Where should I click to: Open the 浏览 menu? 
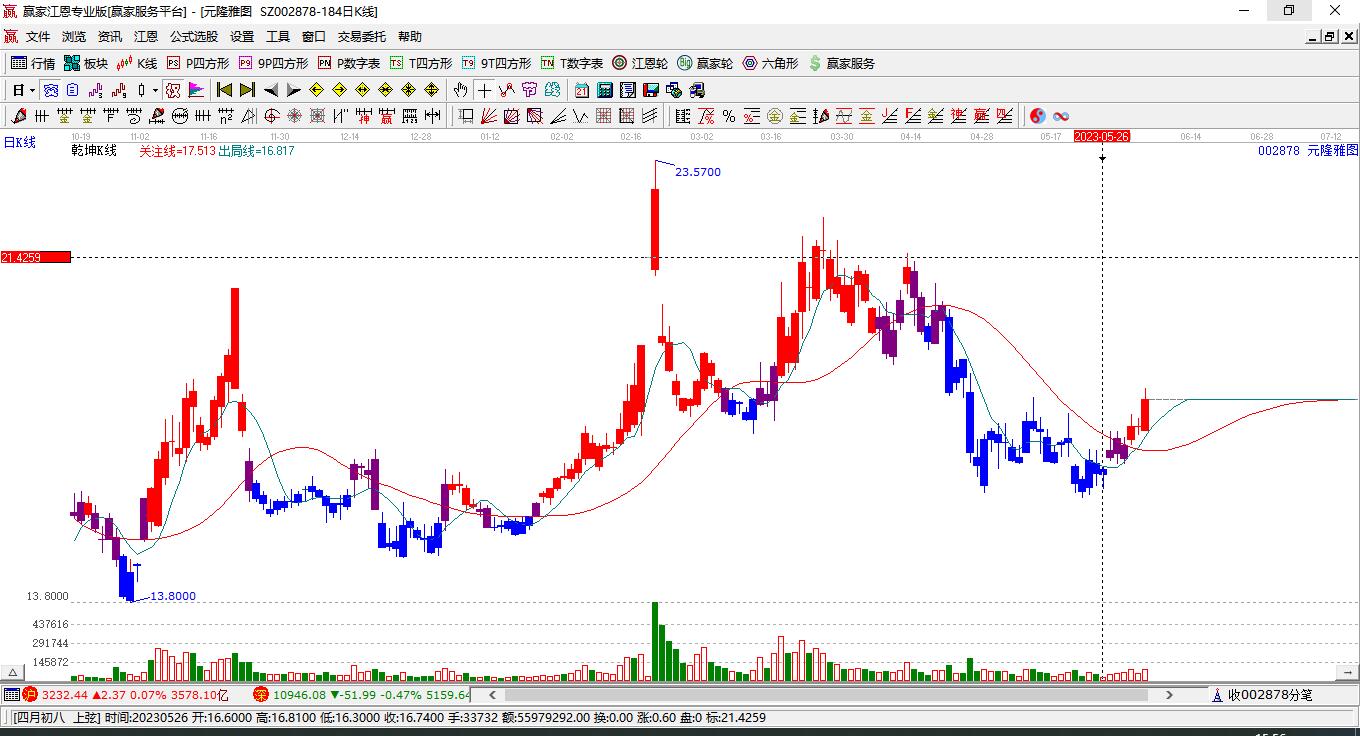74,37
